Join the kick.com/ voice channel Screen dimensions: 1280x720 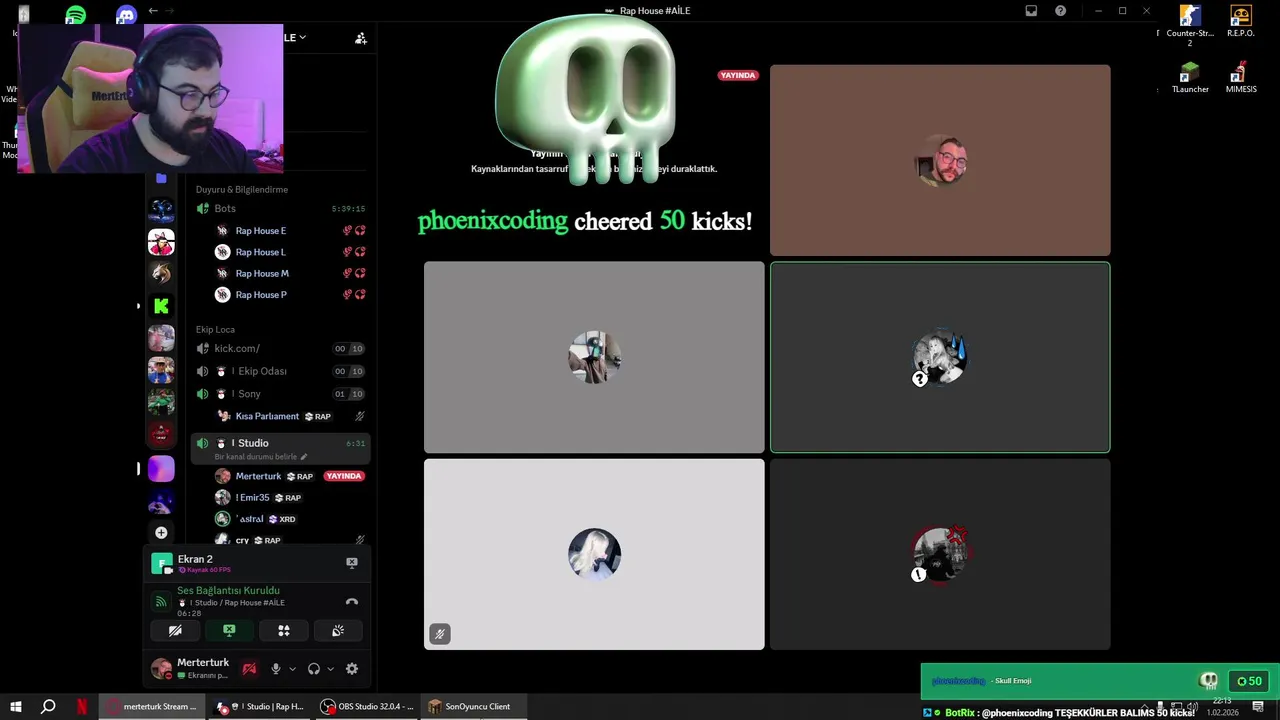click(x=281, y=348)
